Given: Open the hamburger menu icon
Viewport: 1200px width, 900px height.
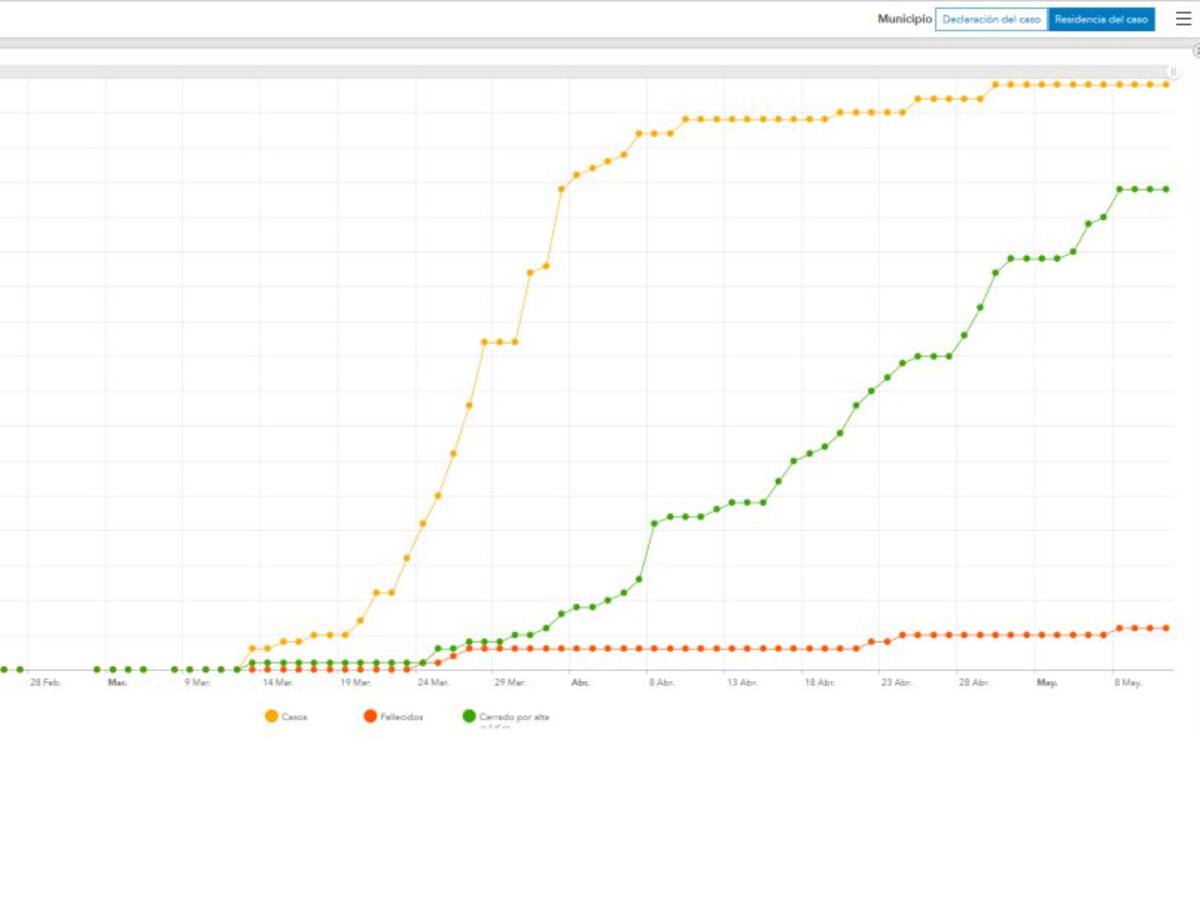Looking at the screenshot, I should [1183, 19].
